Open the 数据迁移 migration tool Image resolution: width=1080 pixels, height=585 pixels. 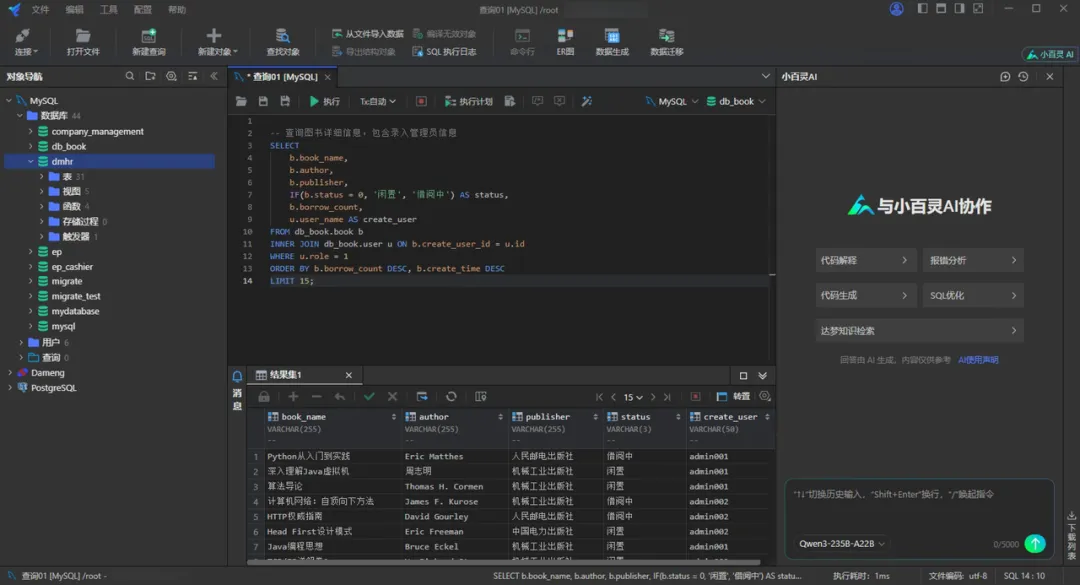[667, 41]
